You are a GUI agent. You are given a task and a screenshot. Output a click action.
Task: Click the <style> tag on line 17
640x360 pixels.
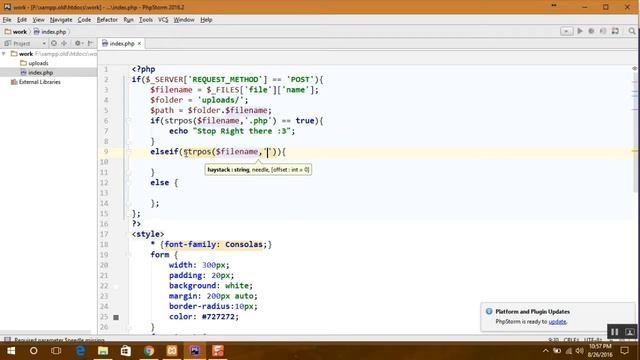point(148,234)
